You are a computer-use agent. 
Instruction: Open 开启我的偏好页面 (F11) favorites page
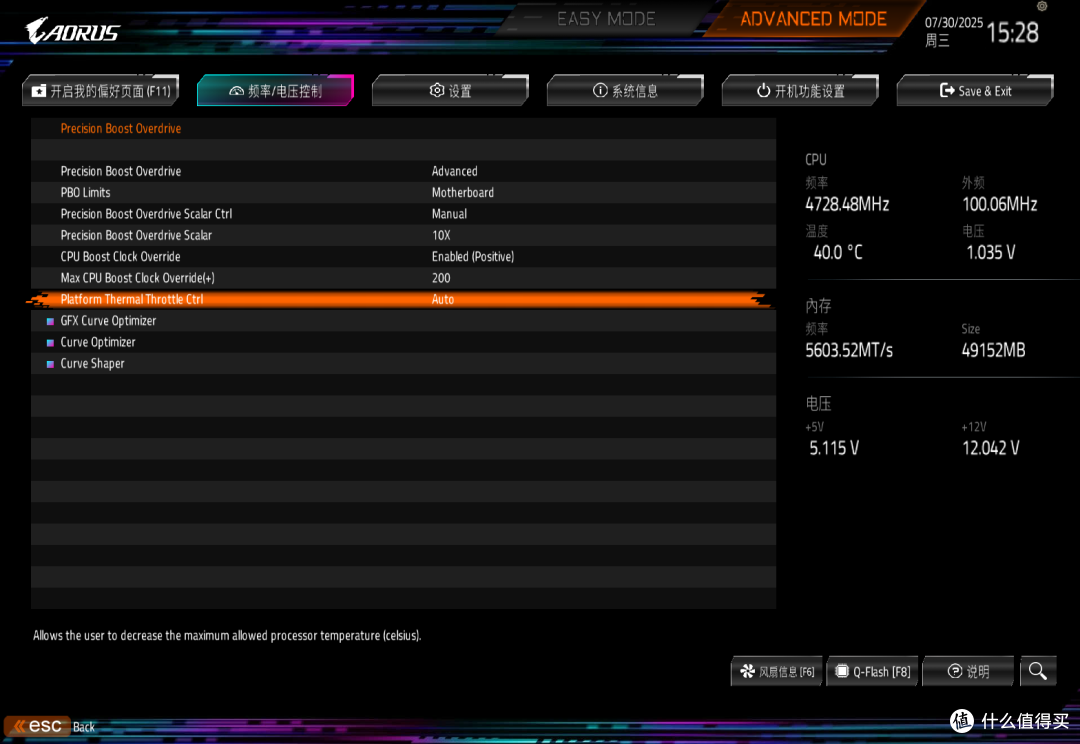tap(101, 90)
